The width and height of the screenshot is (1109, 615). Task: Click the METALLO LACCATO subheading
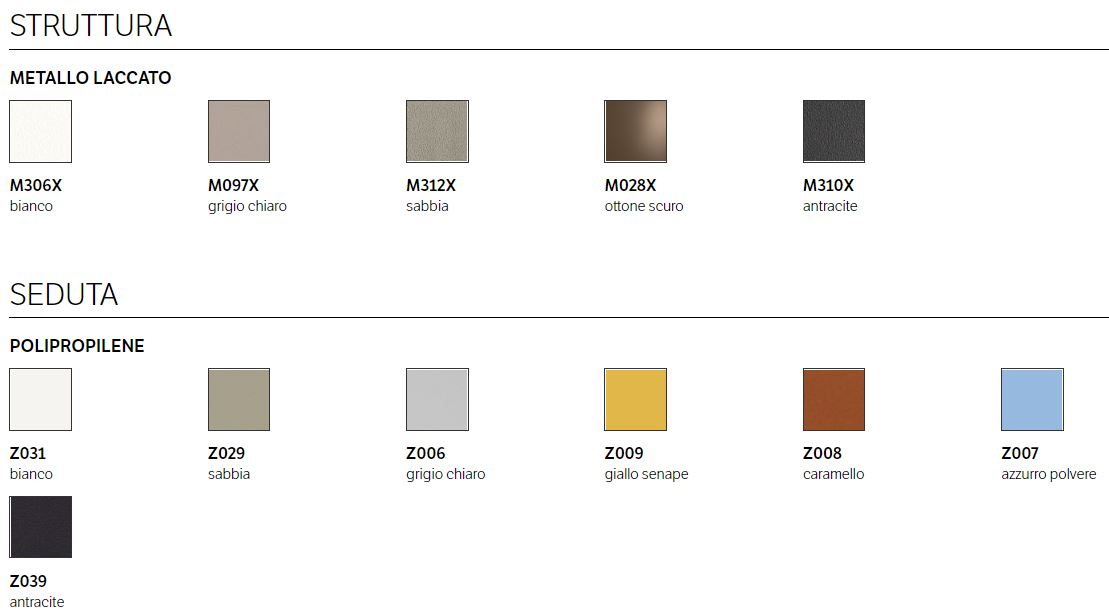pyautogui.click(x=90, y=77)
